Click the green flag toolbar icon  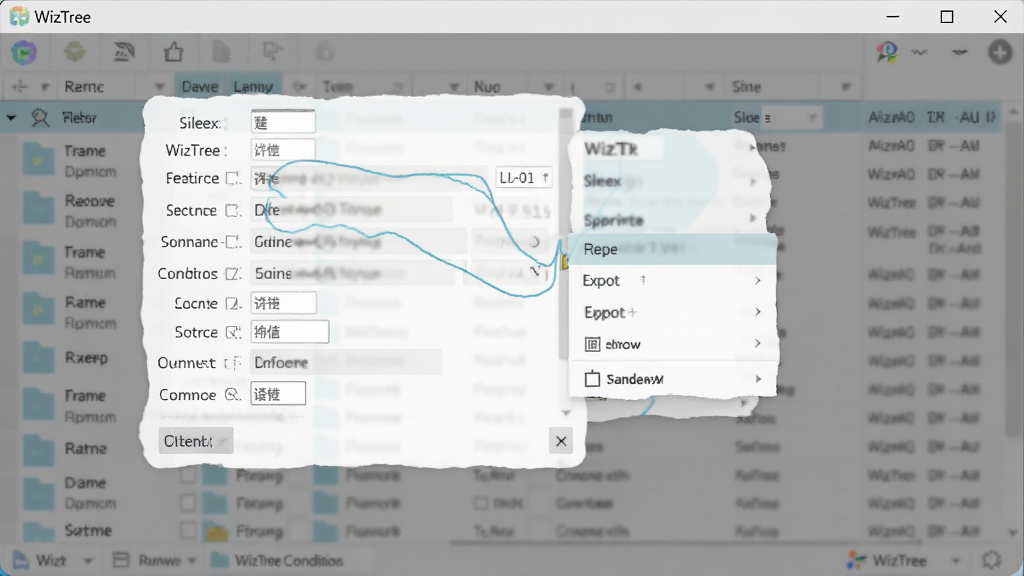[24, 52]
